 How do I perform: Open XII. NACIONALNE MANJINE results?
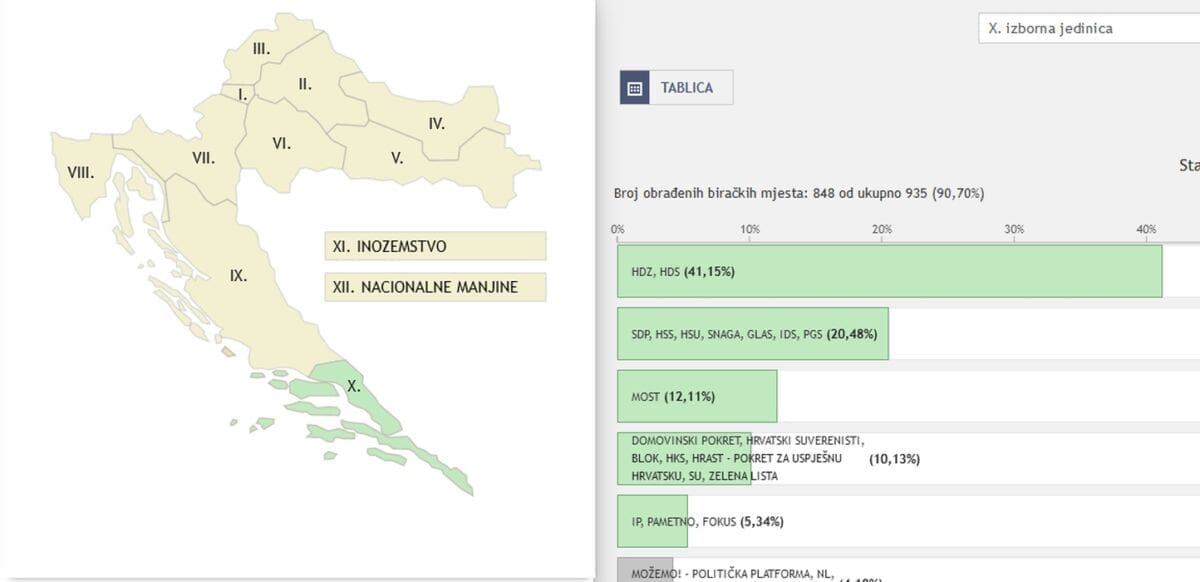point(434,287)
